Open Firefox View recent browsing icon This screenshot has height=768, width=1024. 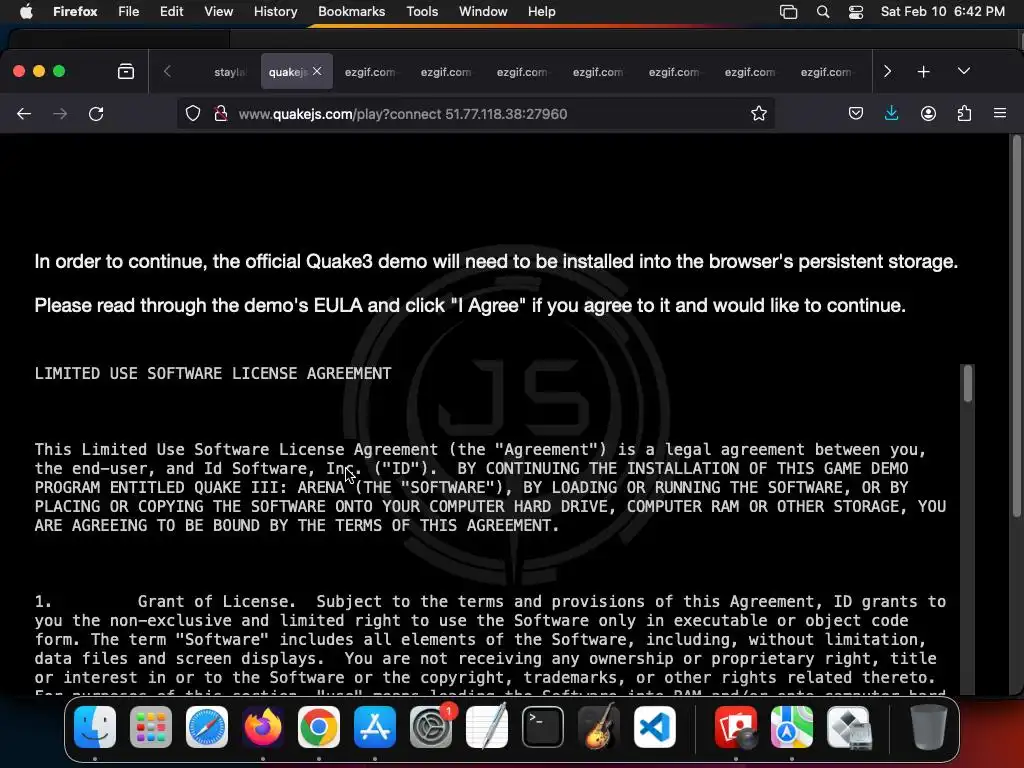tap(126, 71)
